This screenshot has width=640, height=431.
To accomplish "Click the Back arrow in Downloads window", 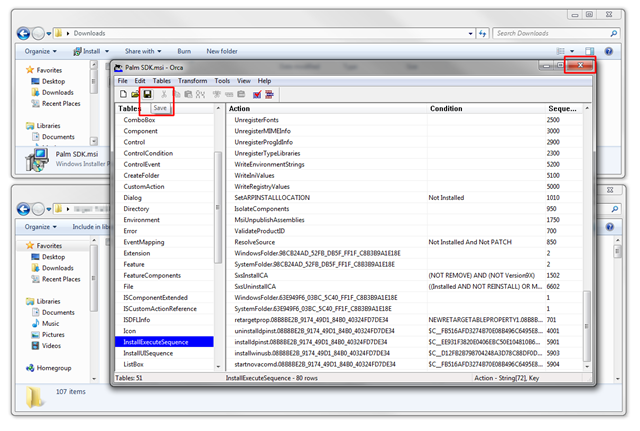I will pos(23,33).
